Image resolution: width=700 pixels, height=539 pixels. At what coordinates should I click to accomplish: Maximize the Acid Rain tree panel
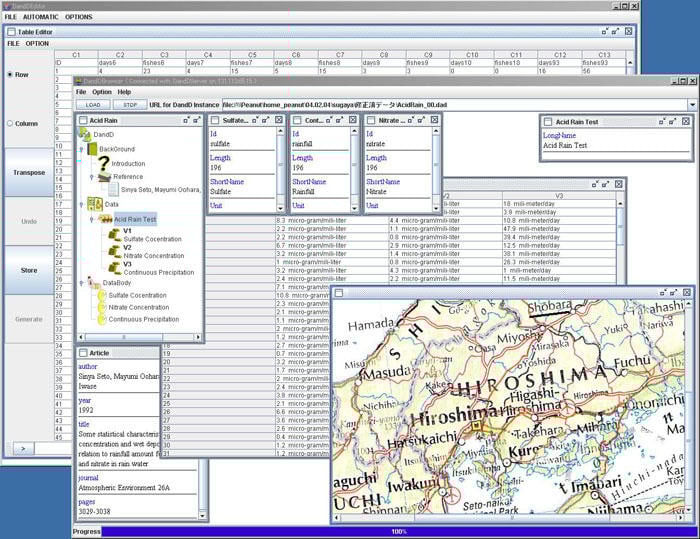point(196,121)
